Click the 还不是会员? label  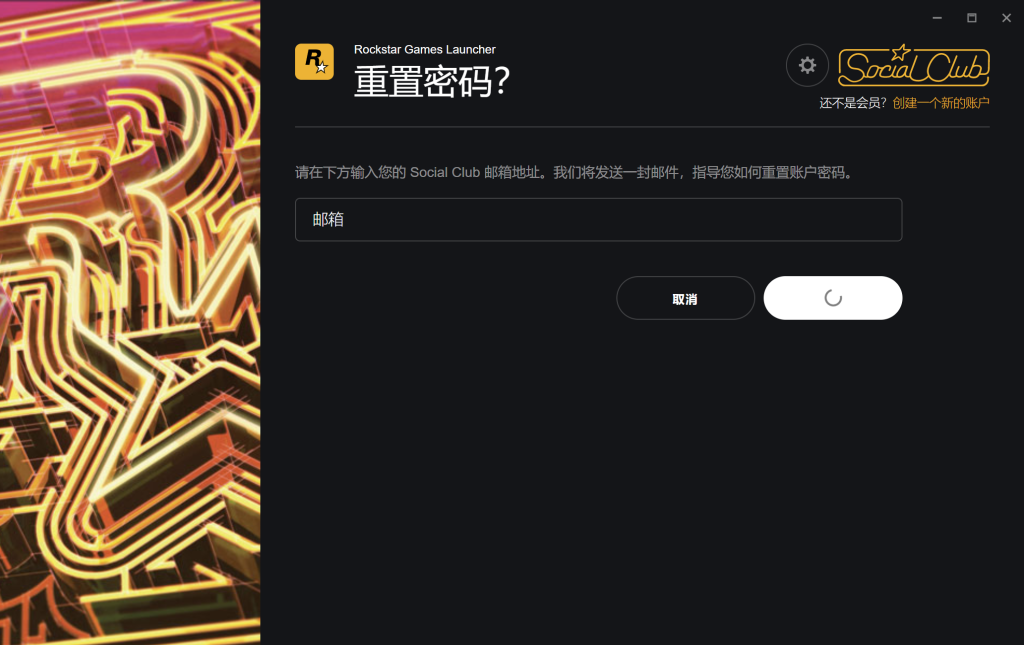pos(853,103)
